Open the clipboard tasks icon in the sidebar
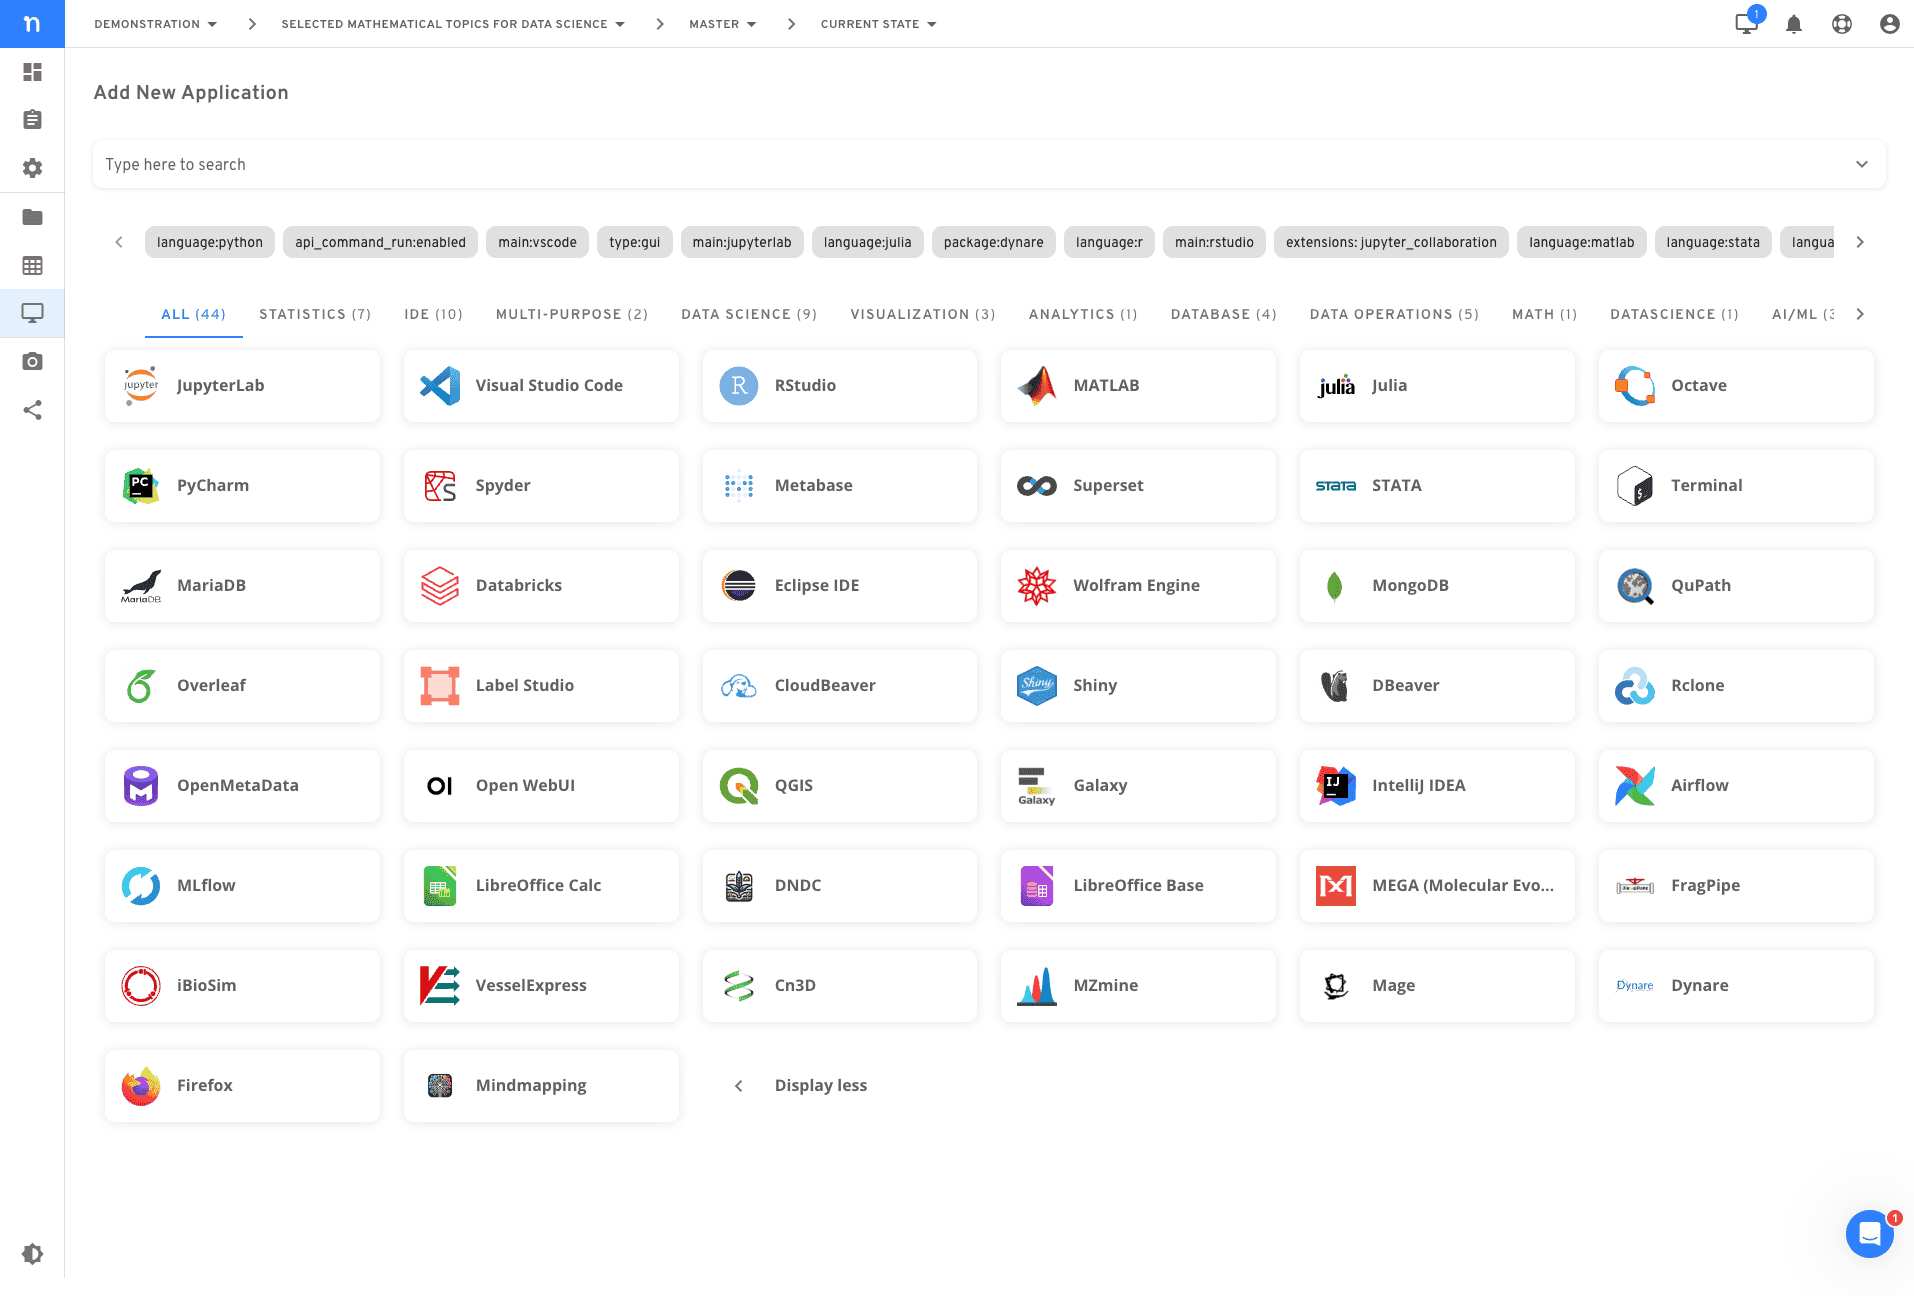The width and height of the screenshot is (1914, 1296). 32,120
